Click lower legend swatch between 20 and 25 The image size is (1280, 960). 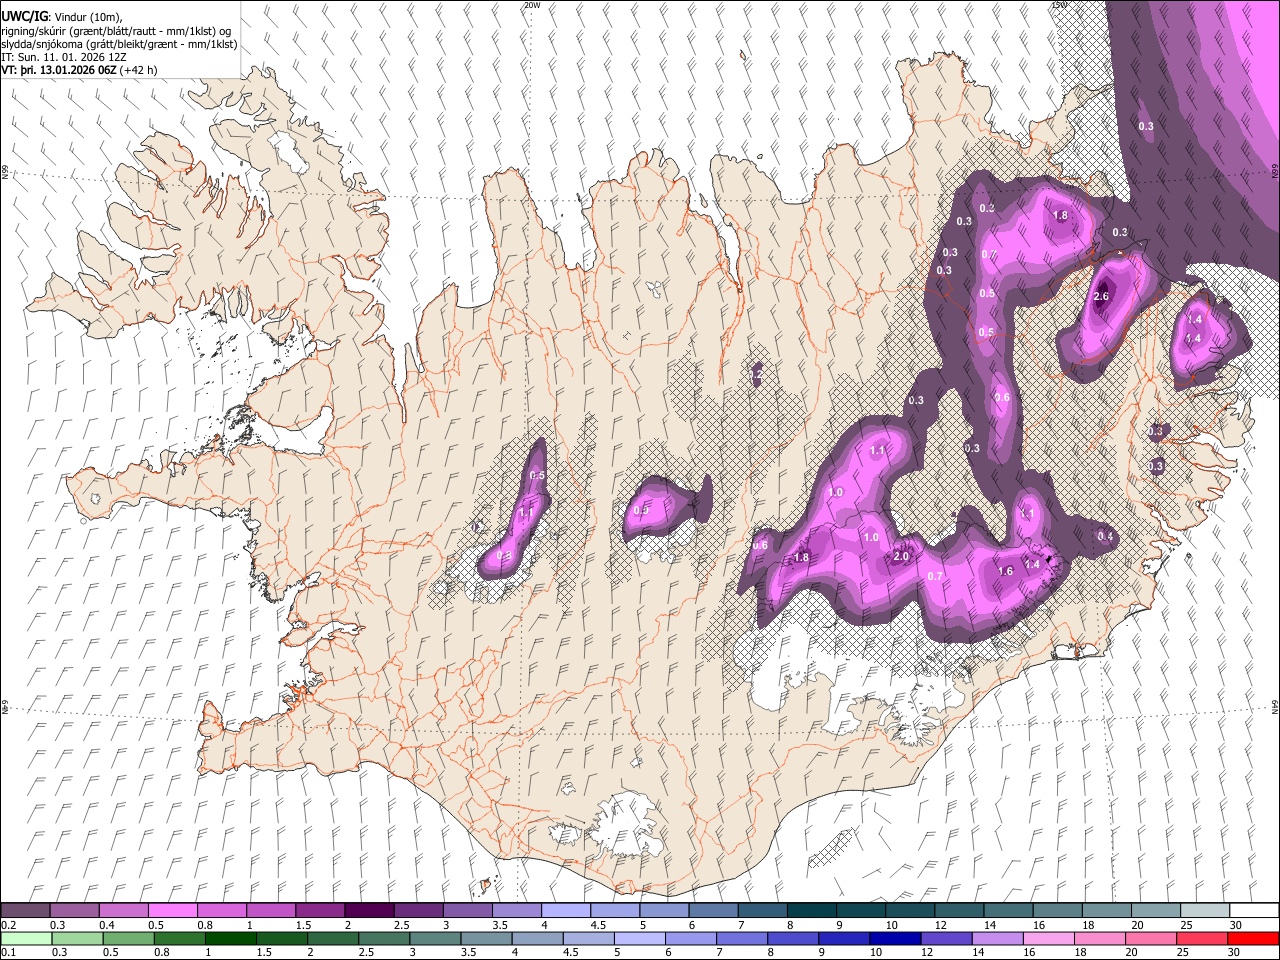[1154, 938]
